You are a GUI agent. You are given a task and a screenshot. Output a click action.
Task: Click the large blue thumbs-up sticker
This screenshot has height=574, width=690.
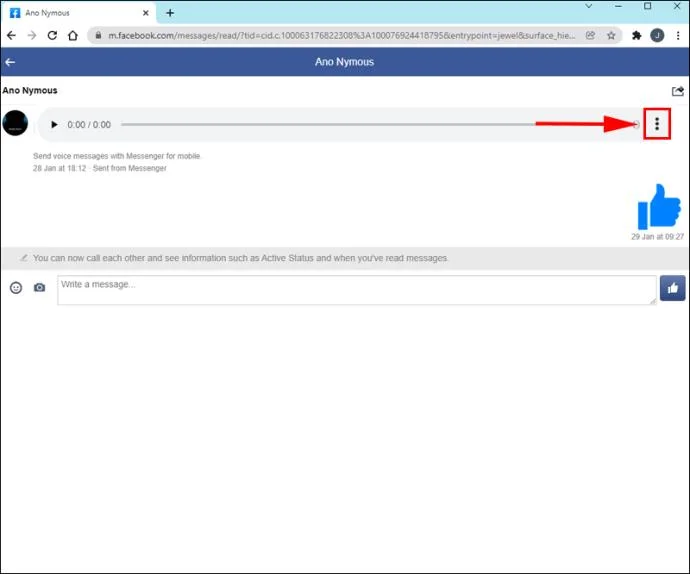(659, 206)
